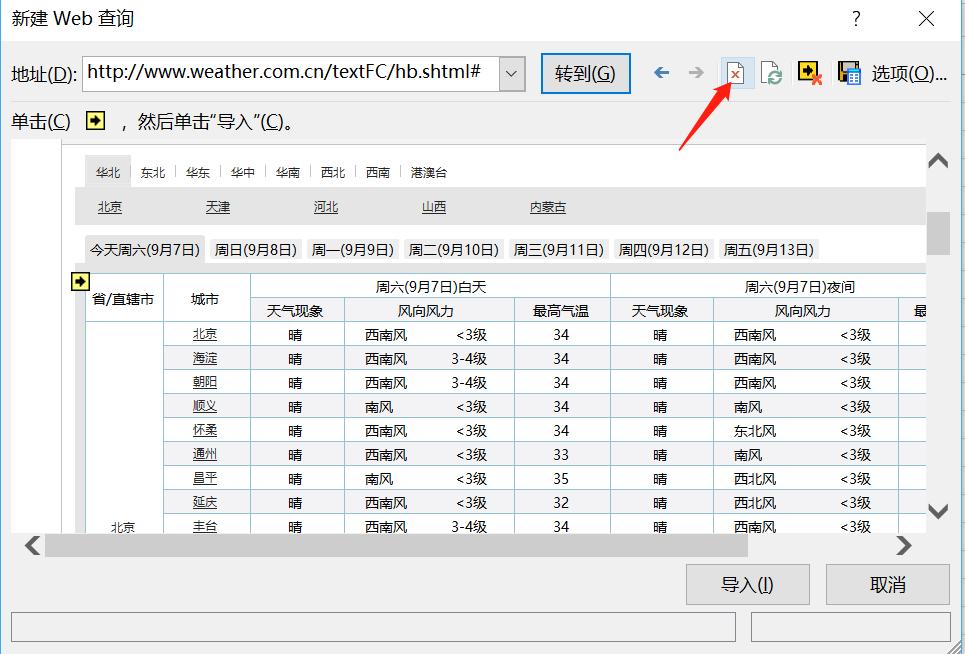This screenshot has width=965, height=654.
Task: Hide the yellow table selection arrows
Action: point(810,72)
